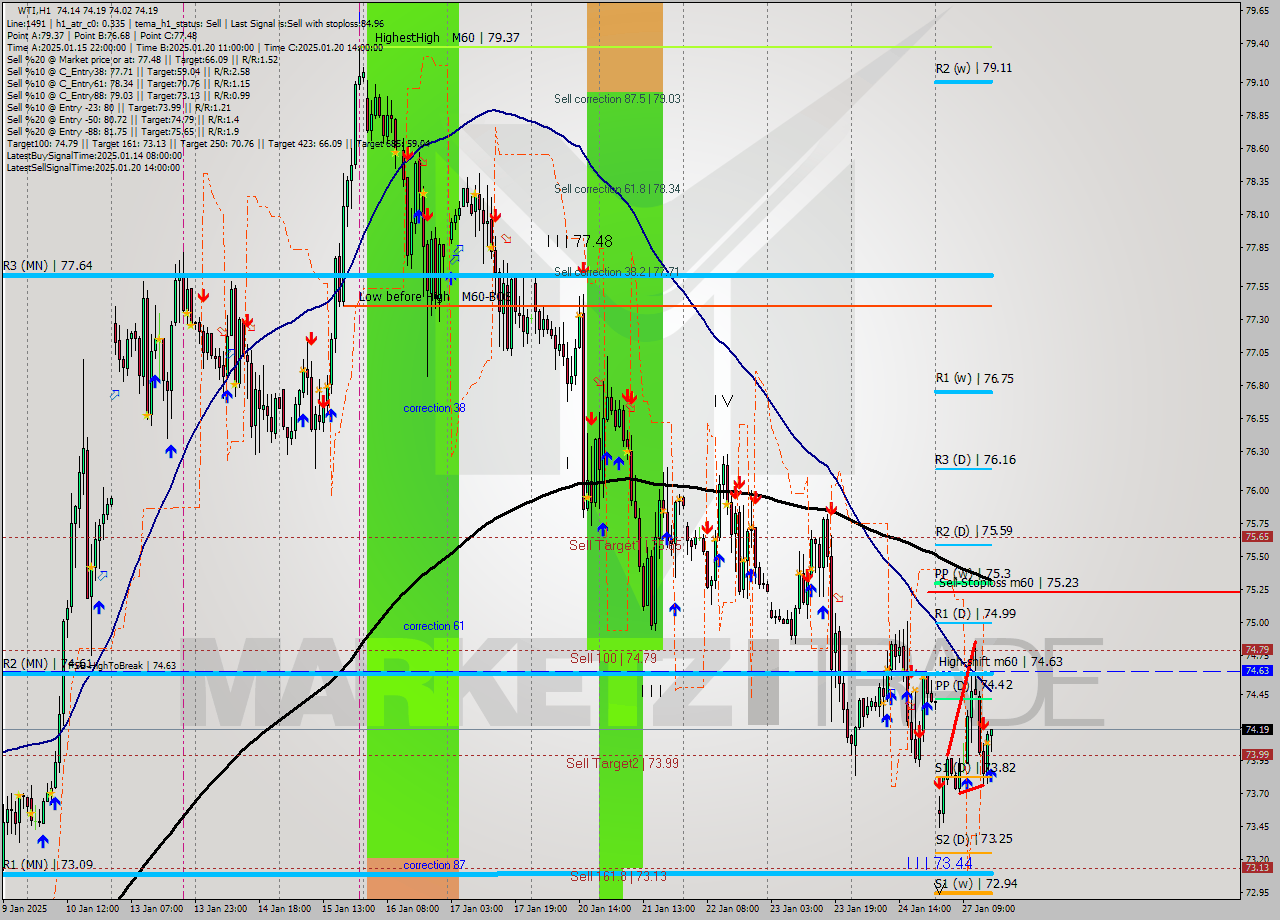Click the '23 Jan 19:00' time label

860,909
